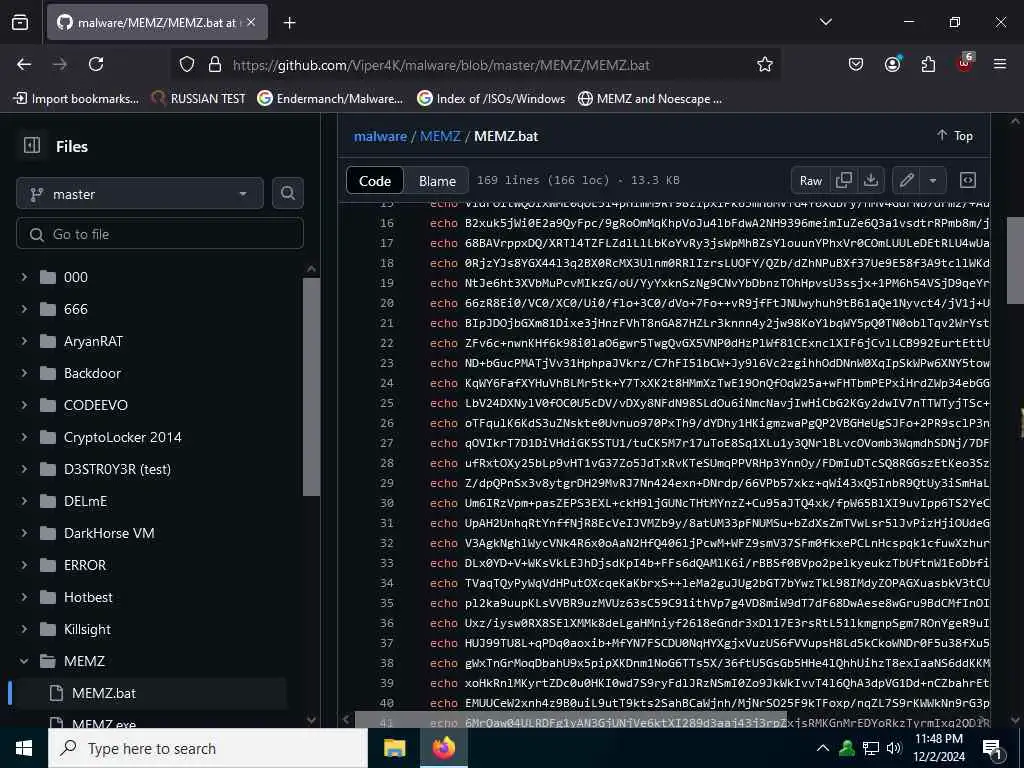Show hidden system tray icons
This screenshot has width=1024, height=768.
tap(823, 748)
